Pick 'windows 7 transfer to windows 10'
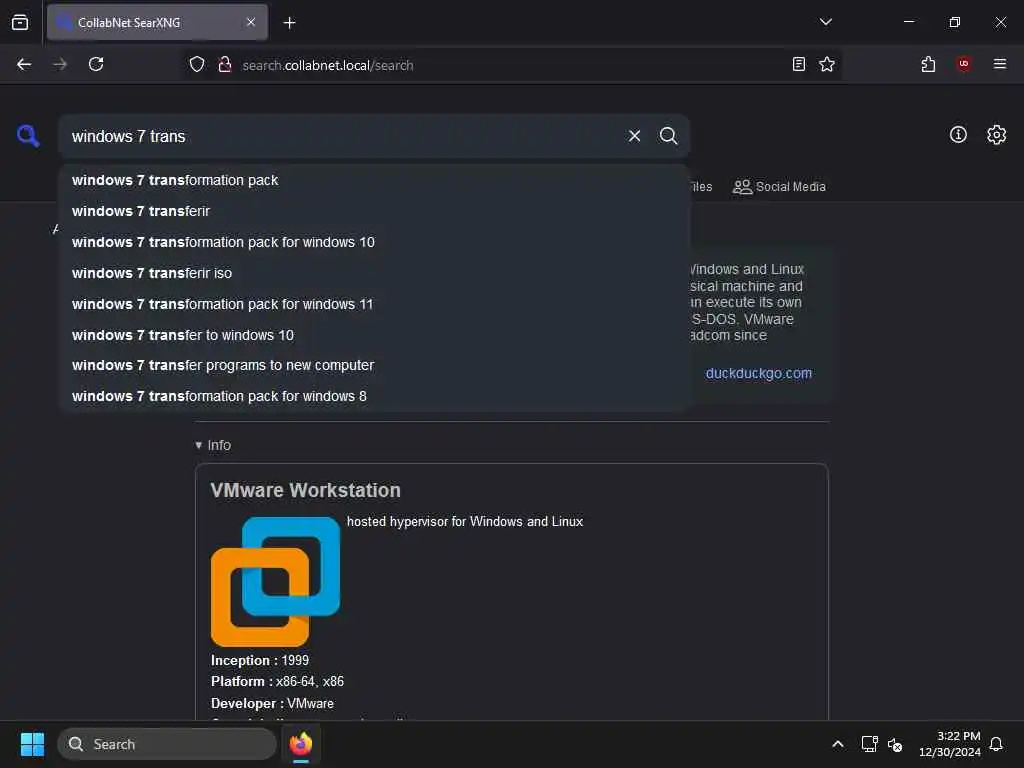1024x768 pixels. pyautogui.click(x=374, y=335)
